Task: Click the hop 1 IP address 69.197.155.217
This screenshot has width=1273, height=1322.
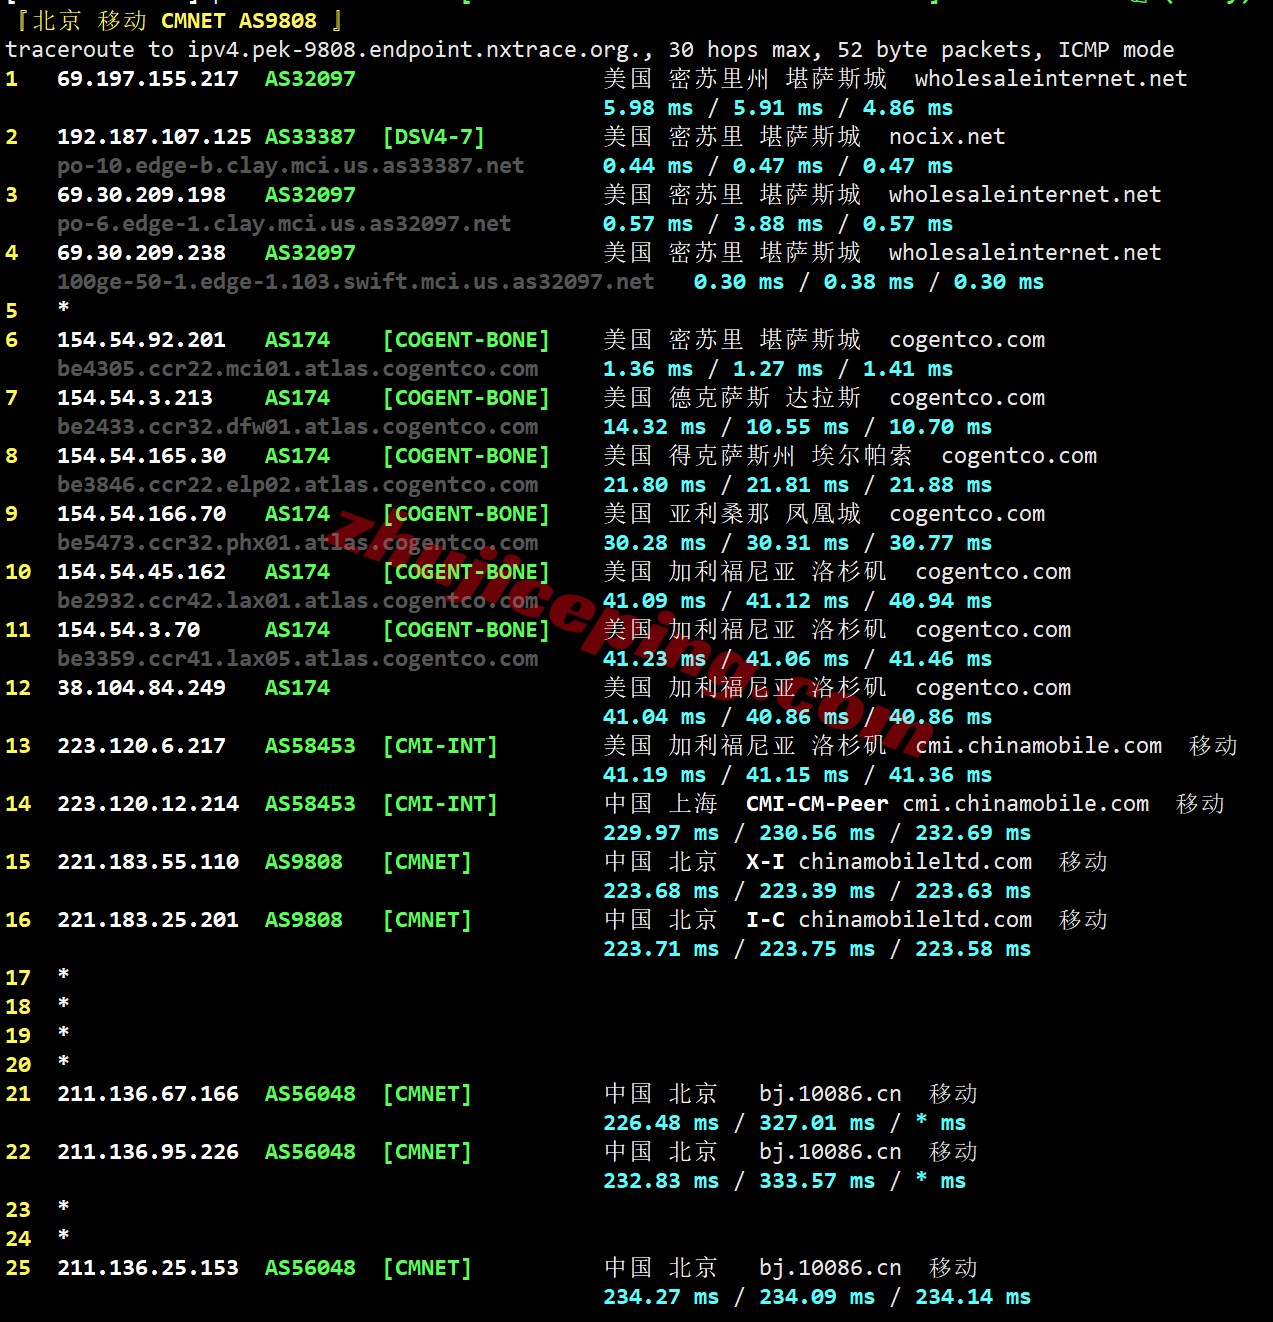Action: [x=148, y=79]
